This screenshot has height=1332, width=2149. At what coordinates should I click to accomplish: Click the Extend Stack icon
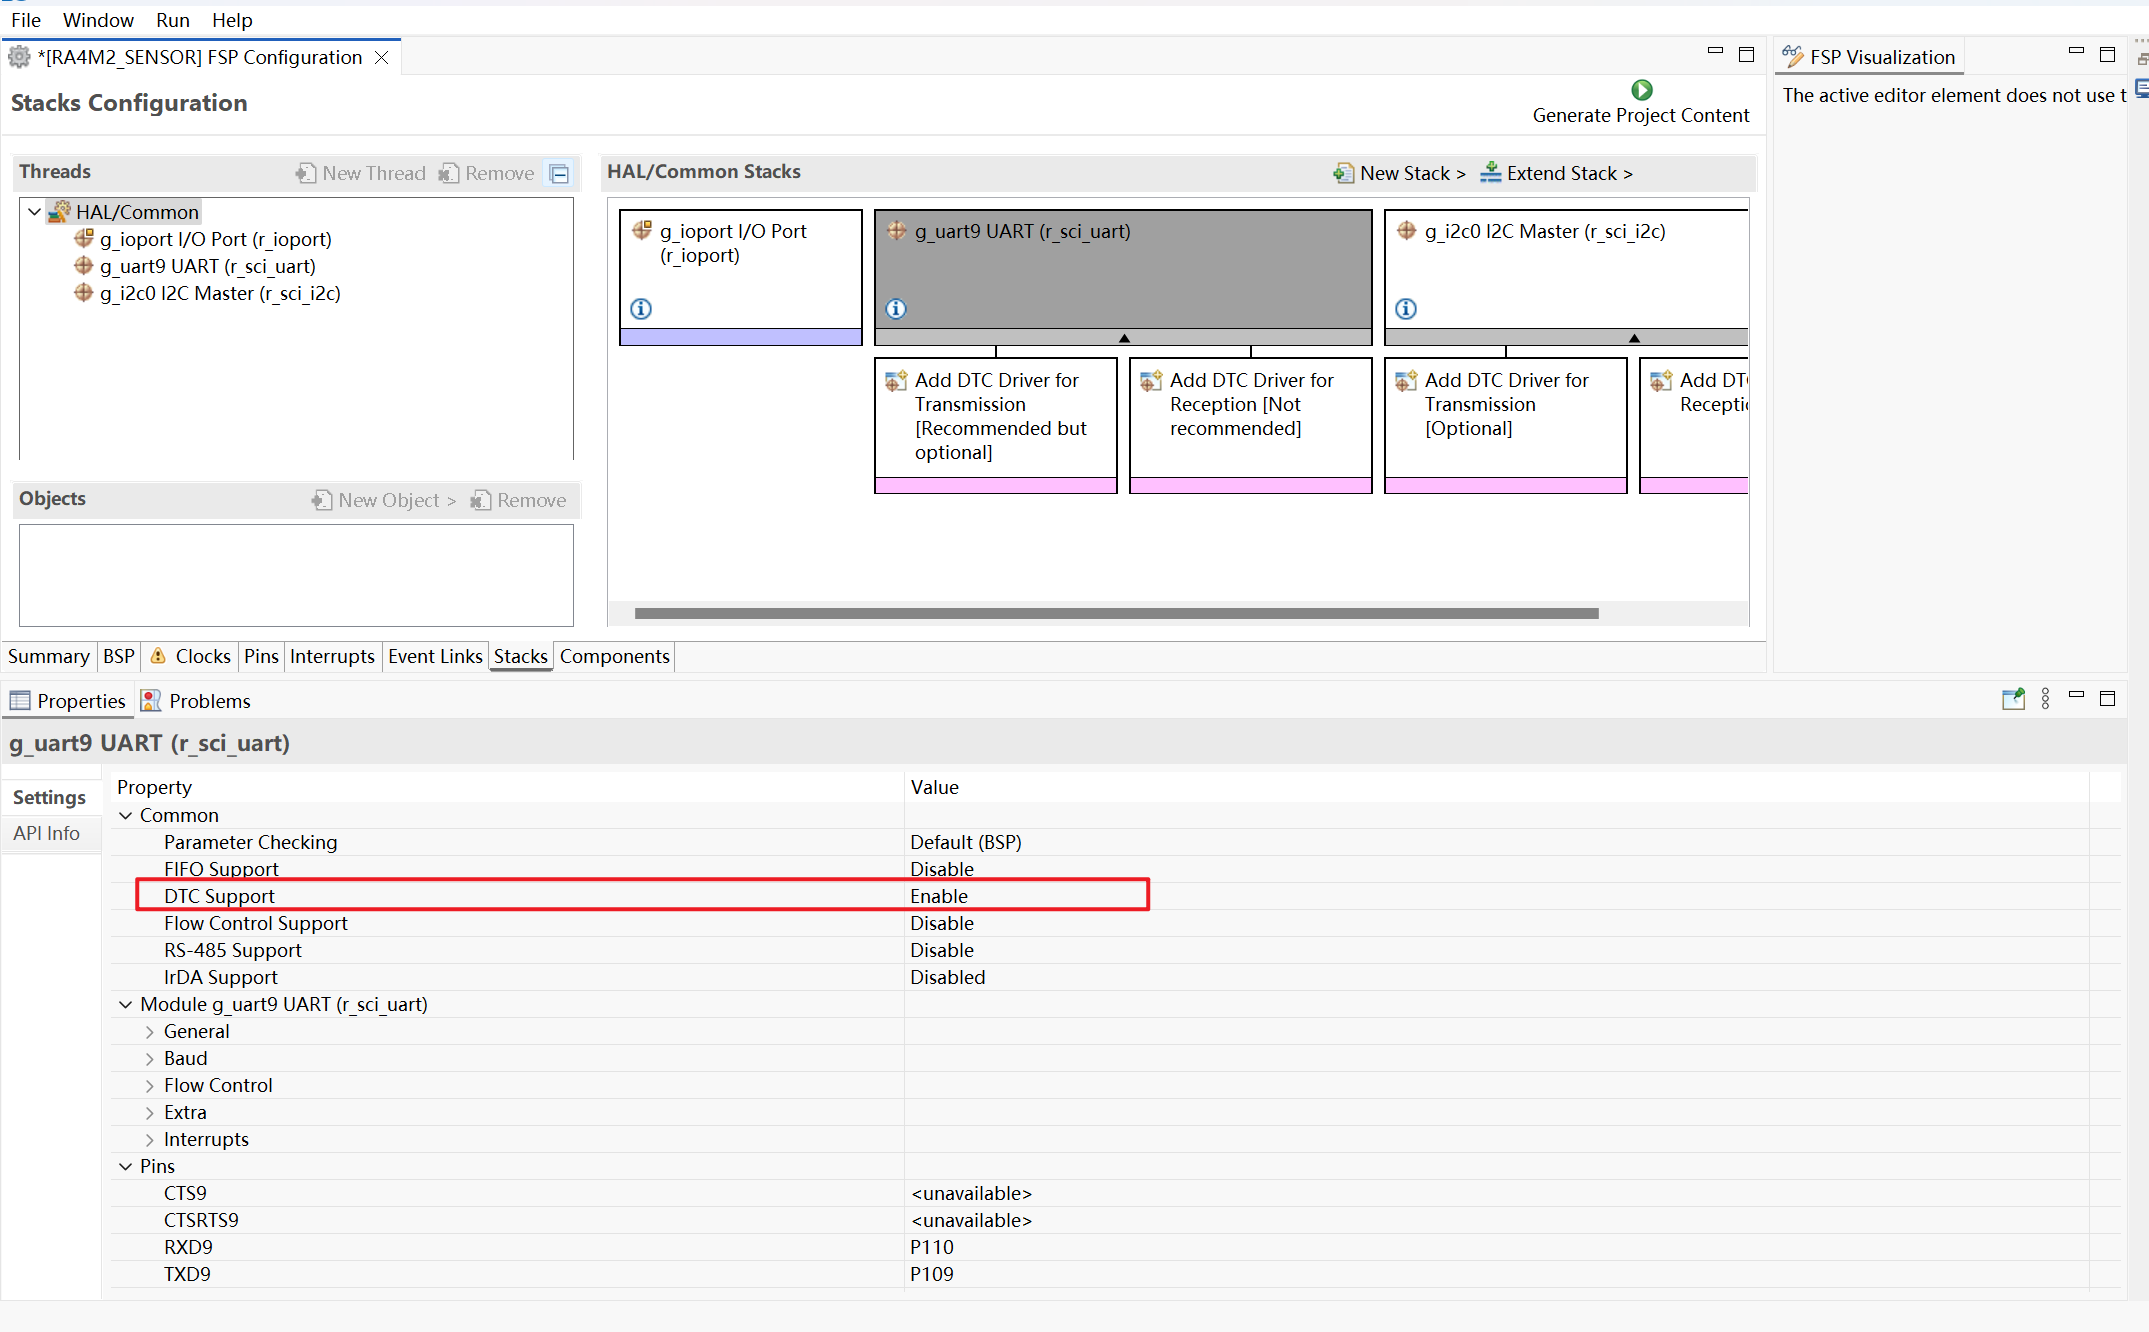1490,172
